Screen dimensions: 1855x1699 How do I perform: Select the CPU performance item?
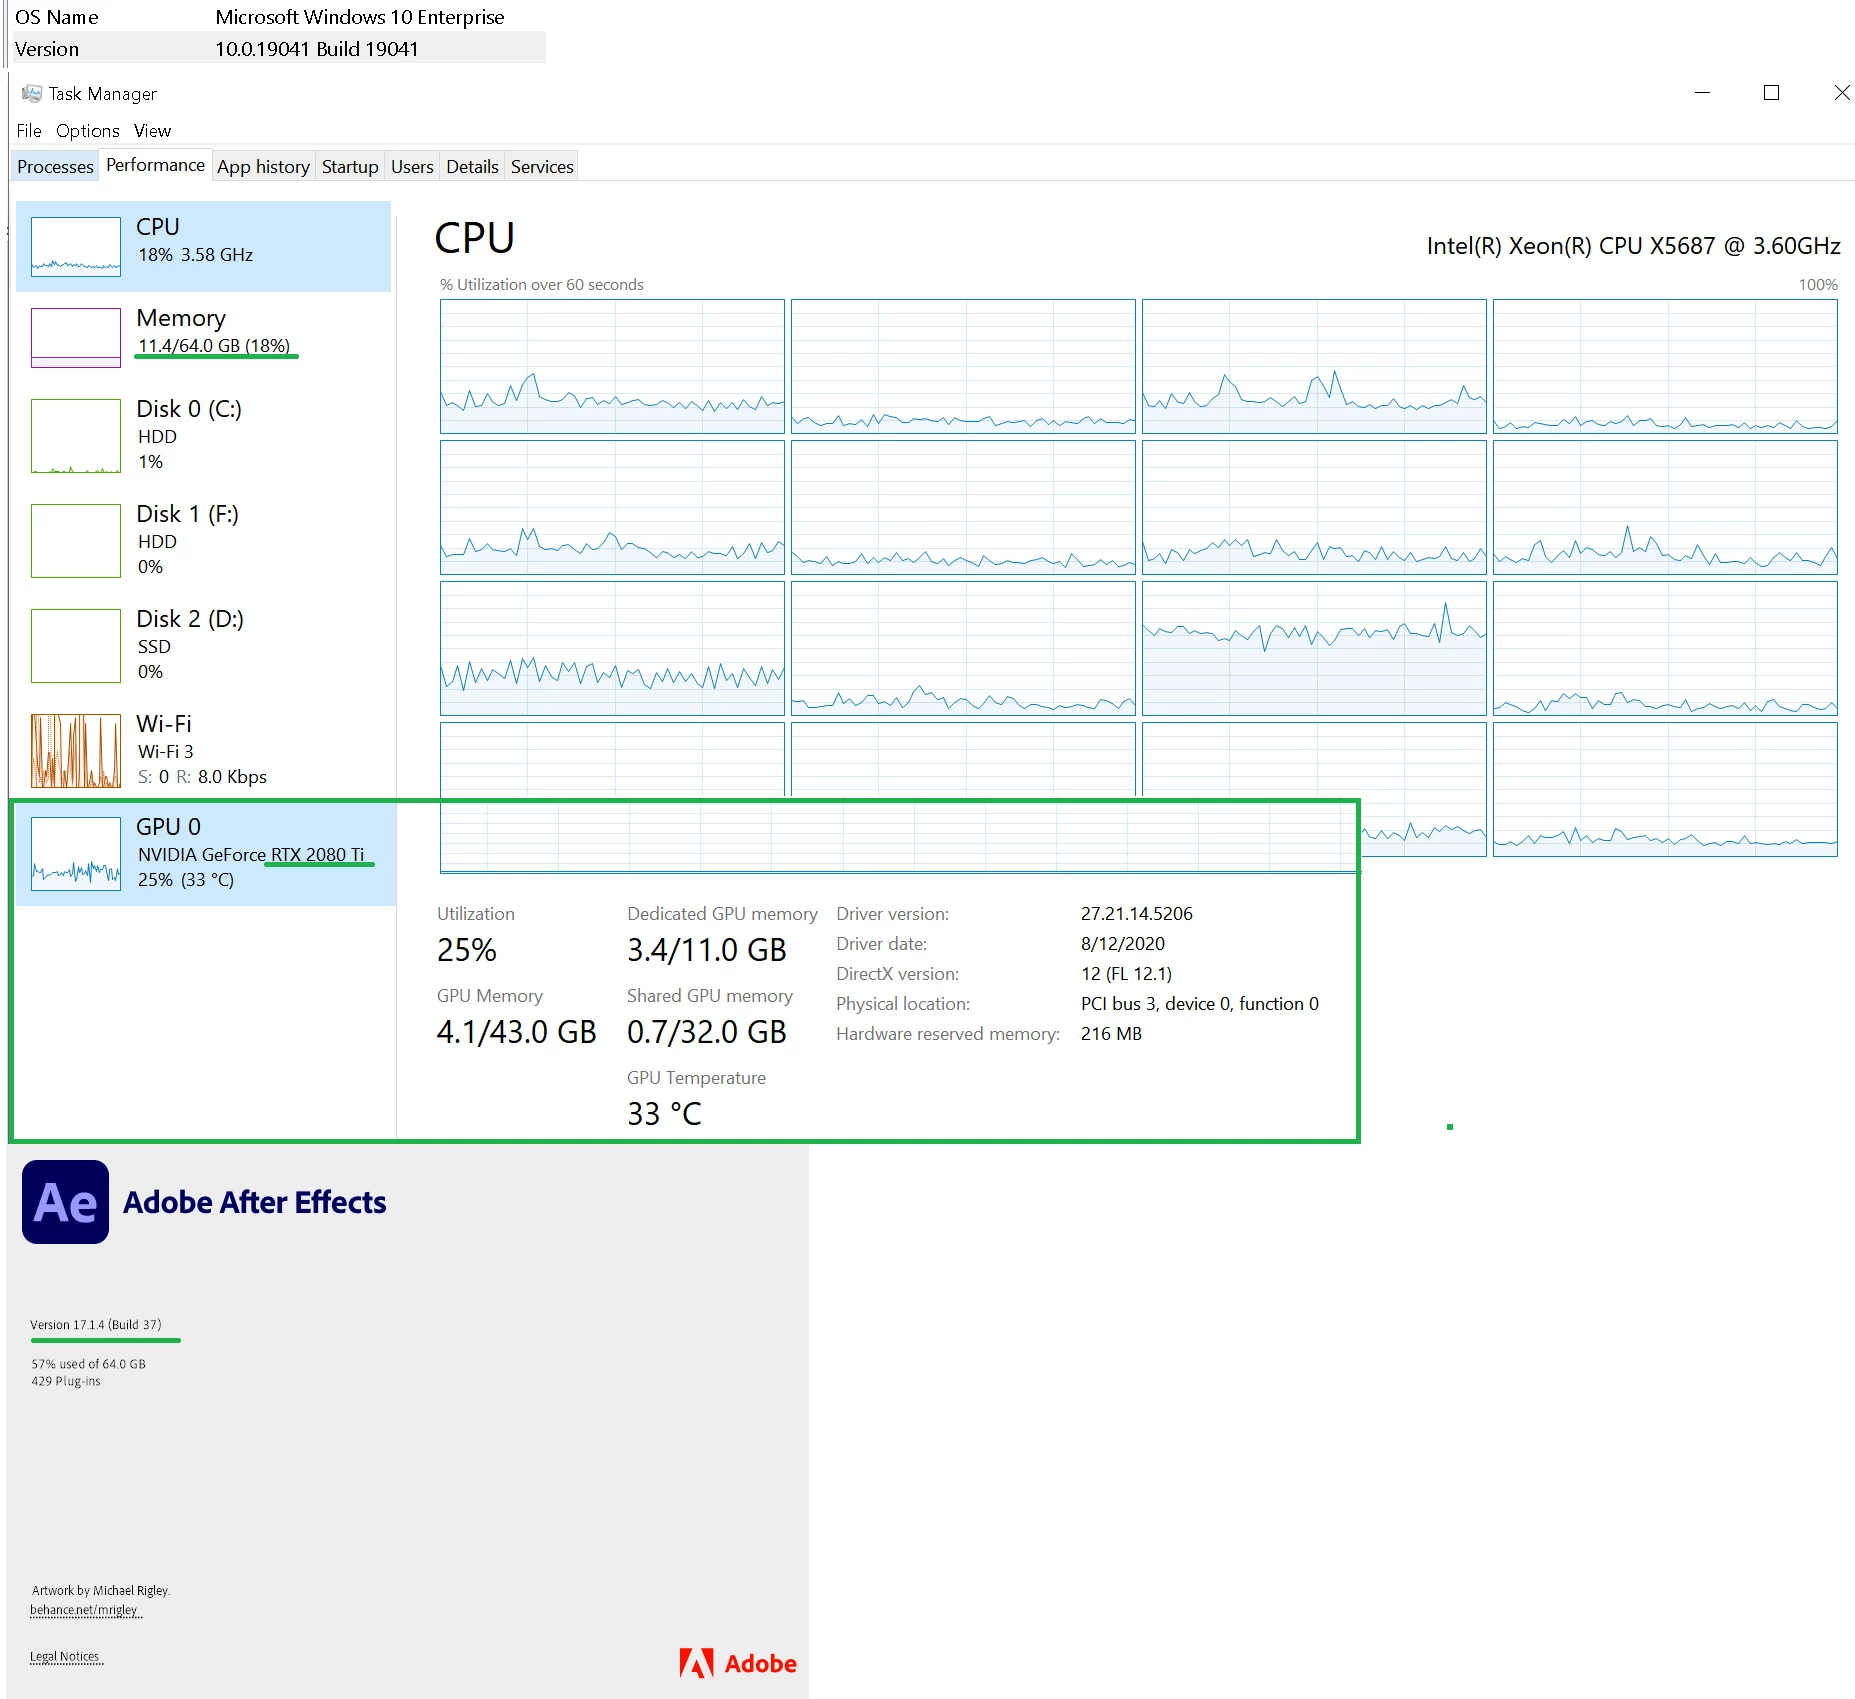coord(204,246)
